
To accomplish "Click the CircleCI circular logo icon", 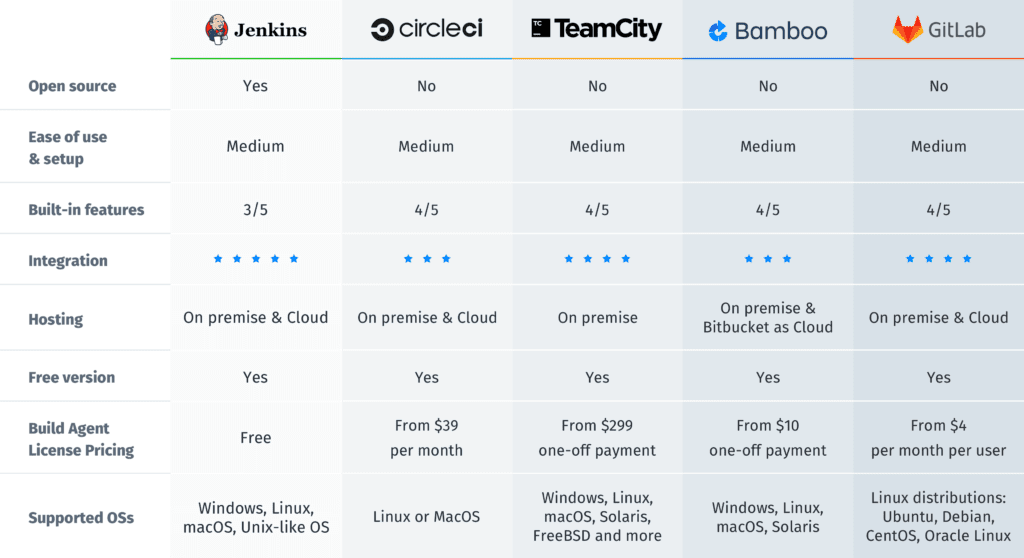I will (382, 30).
